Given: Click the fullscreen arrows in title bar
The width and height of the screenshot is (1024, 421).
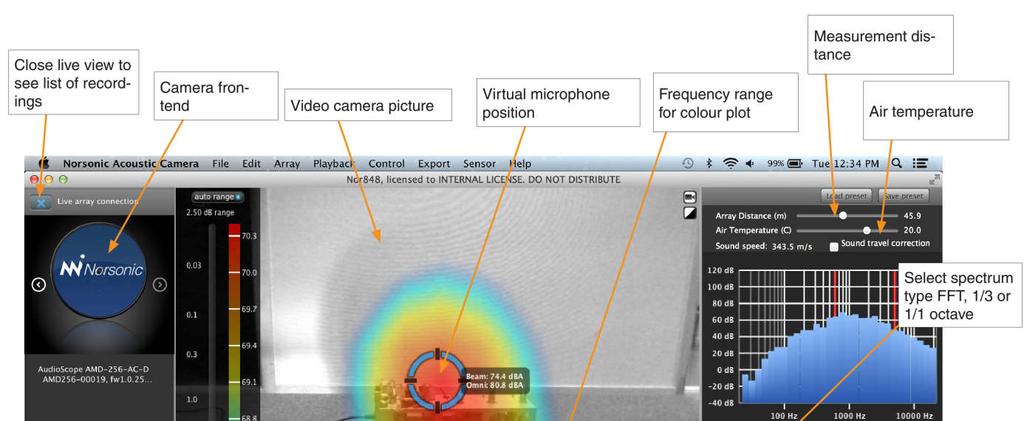Looking at the screenshot, I should [x=935, y=179].
